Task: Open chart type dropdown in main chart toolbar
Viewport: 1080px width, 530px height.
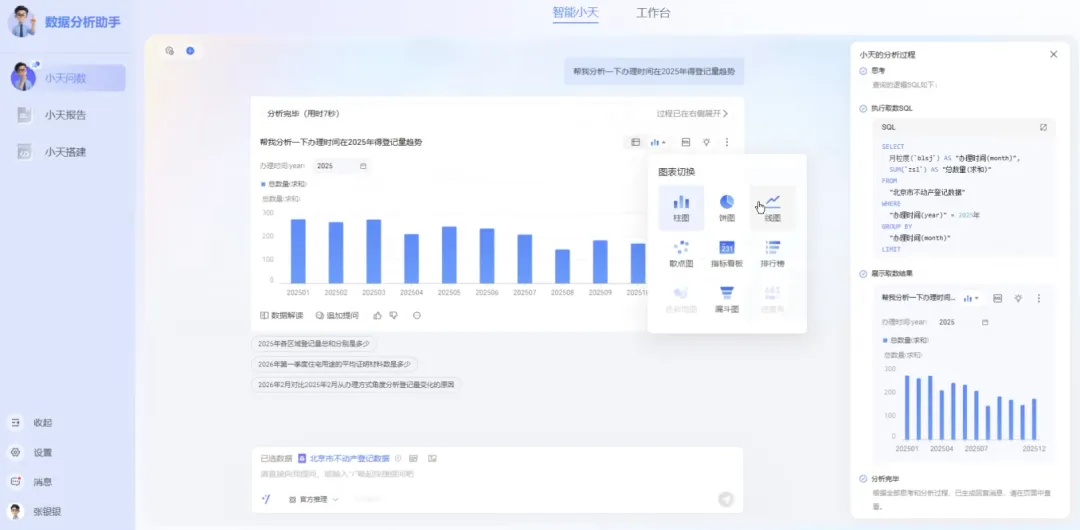Action: pyautogui.click(x=659, y=142)
